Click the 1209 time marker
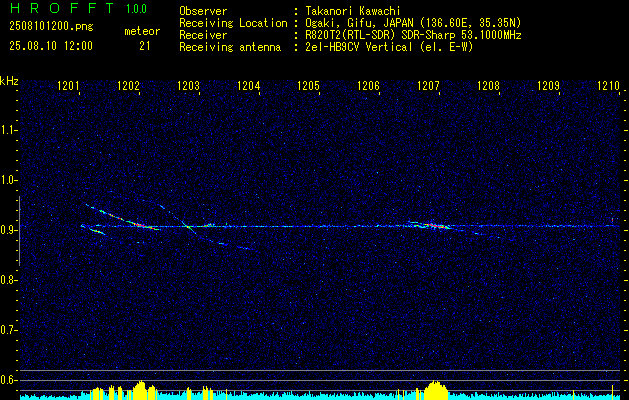The width and height of the screenshot is (629, 400). pyautogui.click(x=548, y=85)
